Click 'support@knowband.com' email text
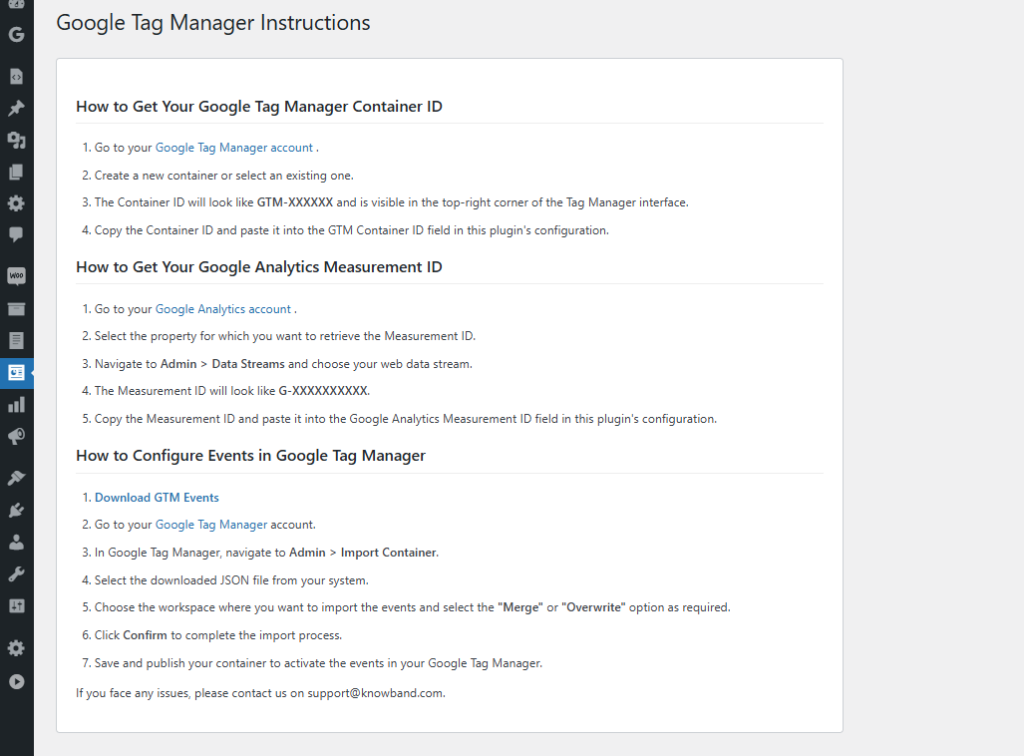Viewport: 1024px width, 756px height. [x=376, y=693]
